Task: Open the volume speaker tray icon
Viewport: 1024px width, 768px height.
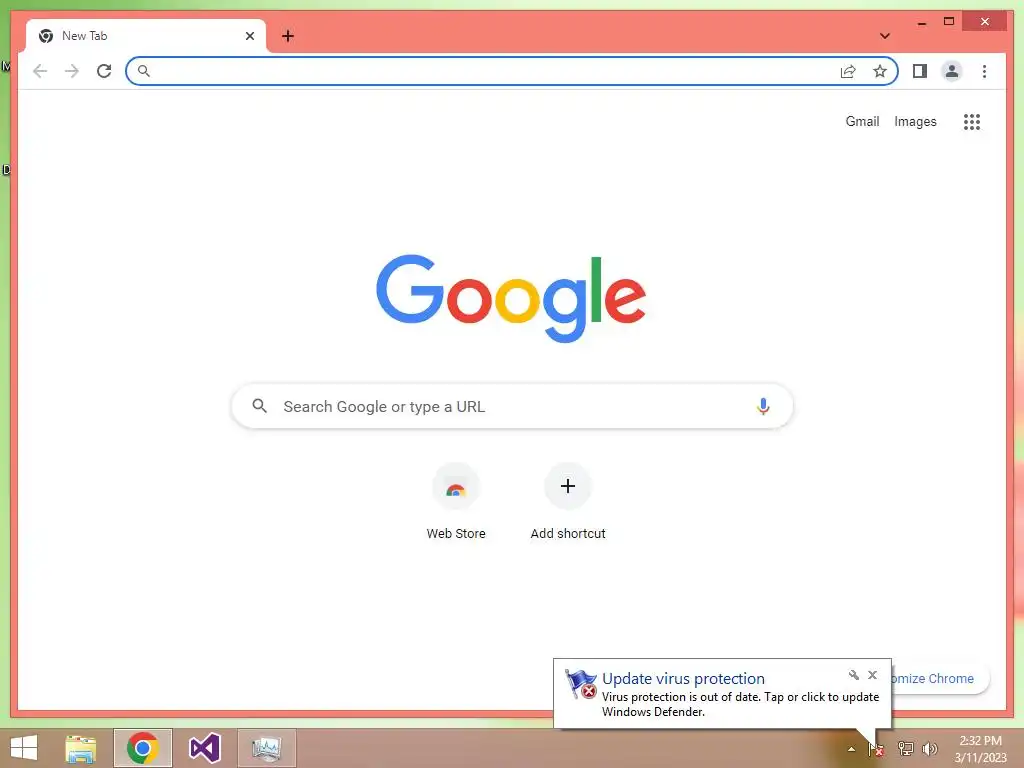Action: coord(930,749)
